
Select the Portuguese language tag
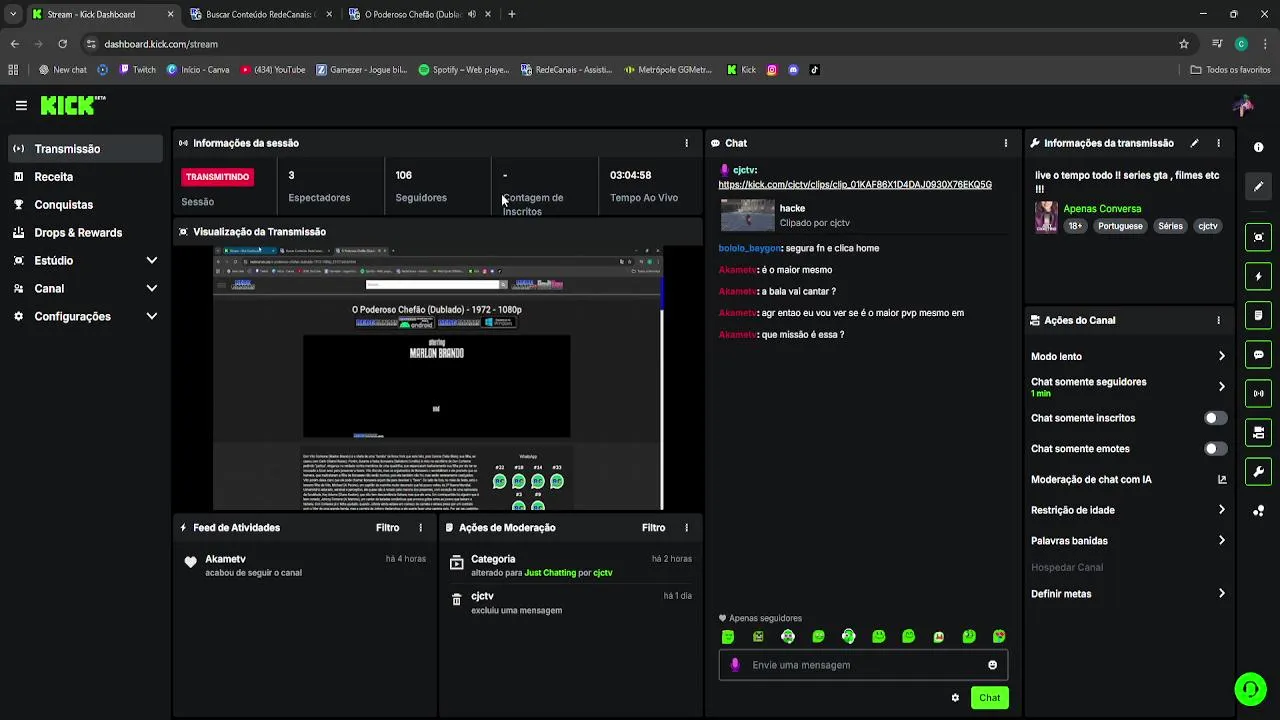(1120, 226)
